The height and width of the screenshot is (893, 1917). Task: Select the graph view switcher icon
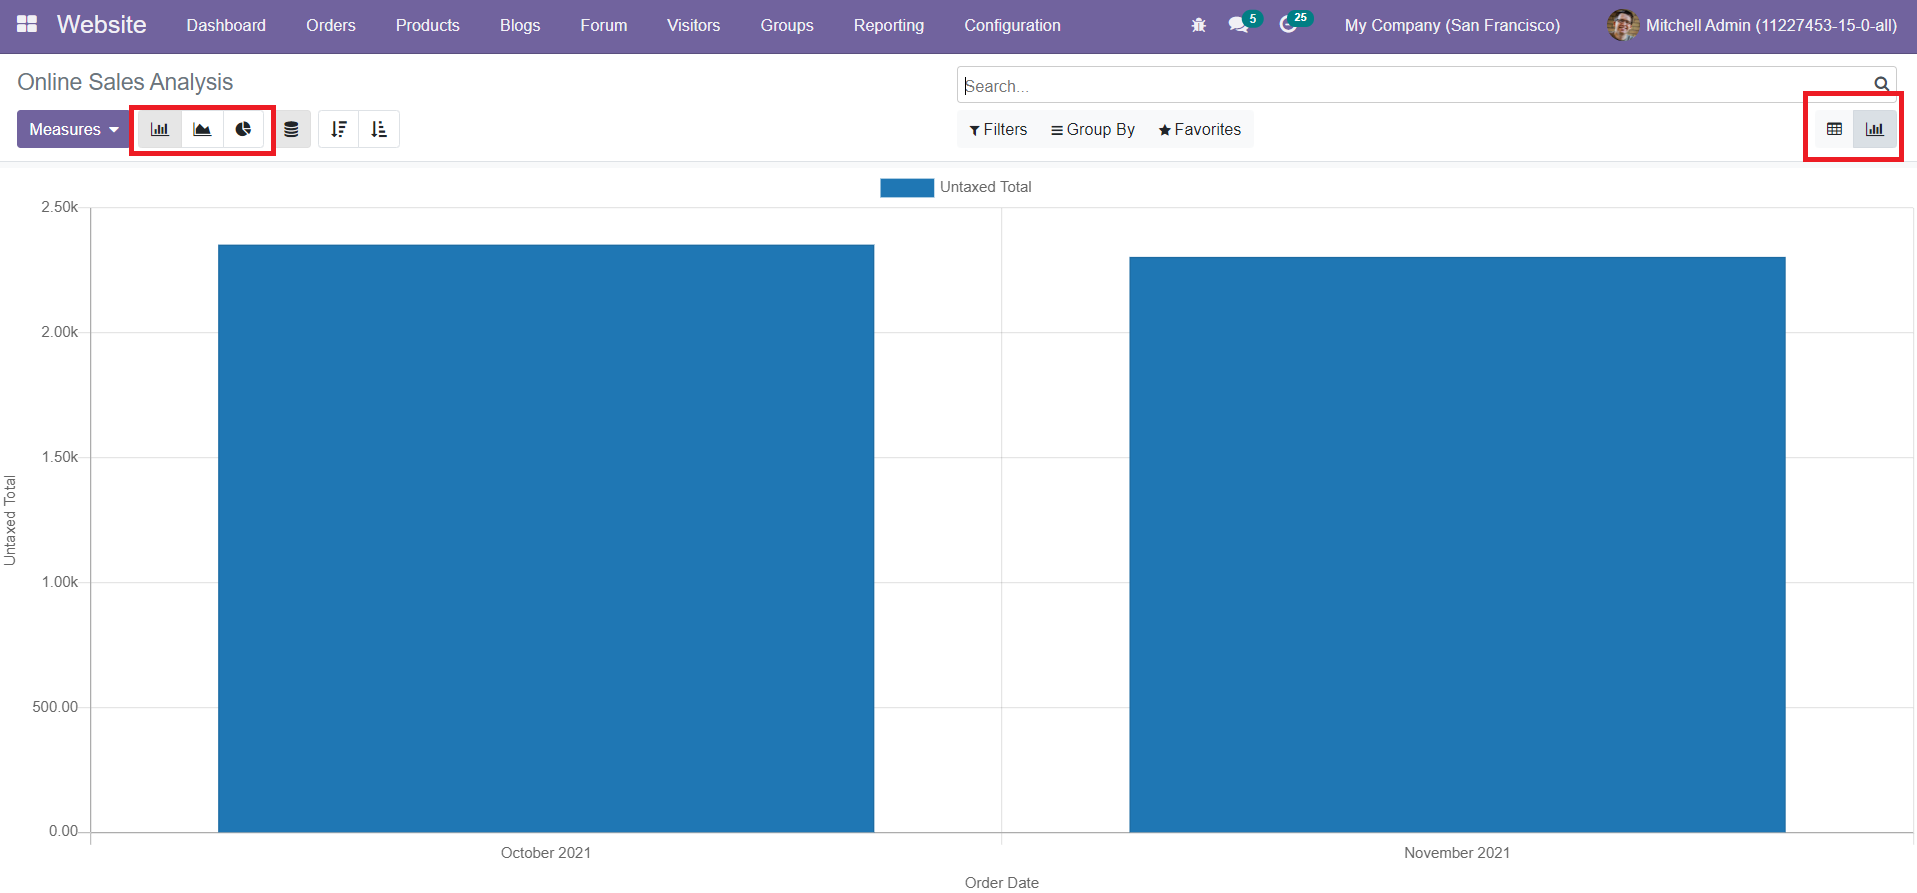[1875, 129]
